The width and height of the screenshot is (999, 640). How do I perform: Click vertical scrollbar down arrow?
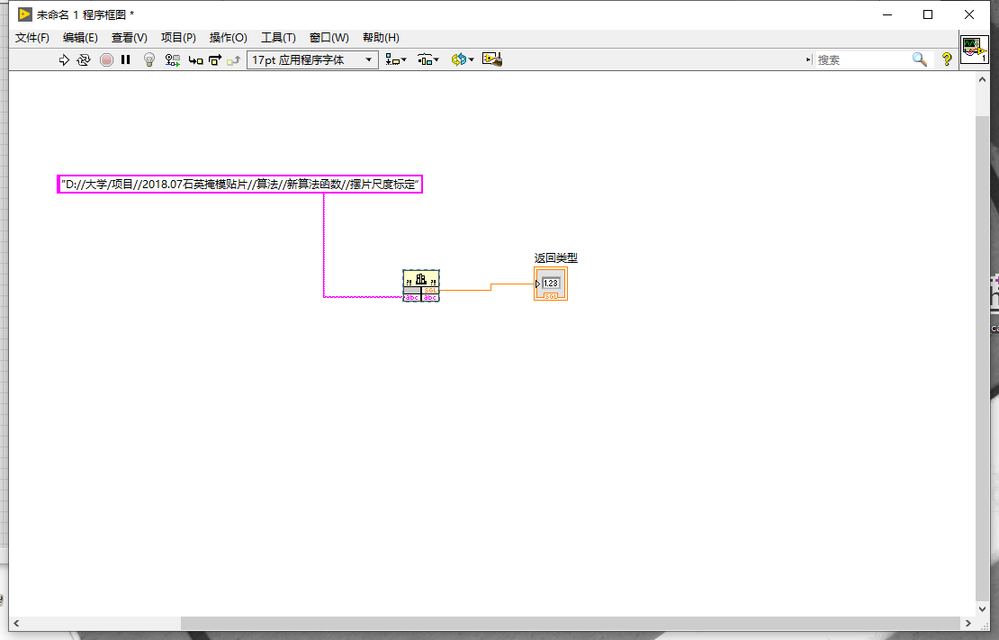coord(982,609)
